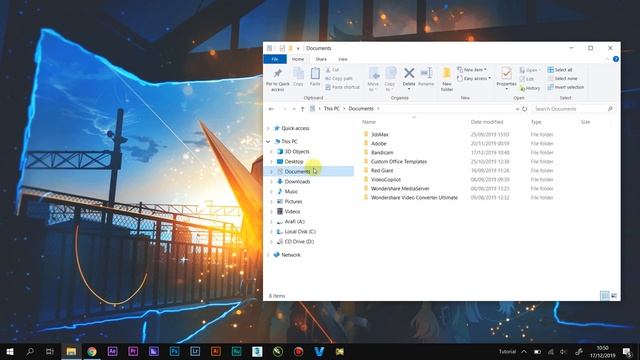640x360 pixels.
Task: Click the Back navigation arrow
Action: (x=271, y=109)
